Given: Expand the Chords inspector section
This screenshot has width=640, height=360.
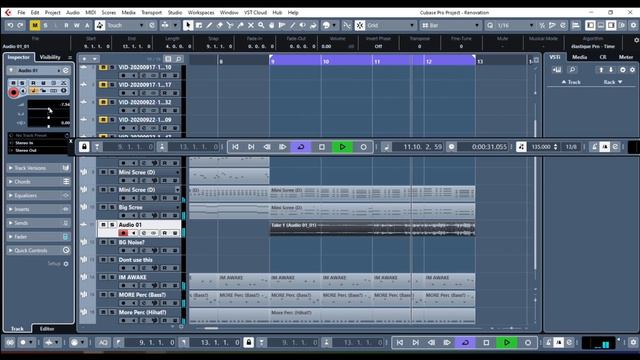Looking at the screenshot, I should click(x=39, y=182).
